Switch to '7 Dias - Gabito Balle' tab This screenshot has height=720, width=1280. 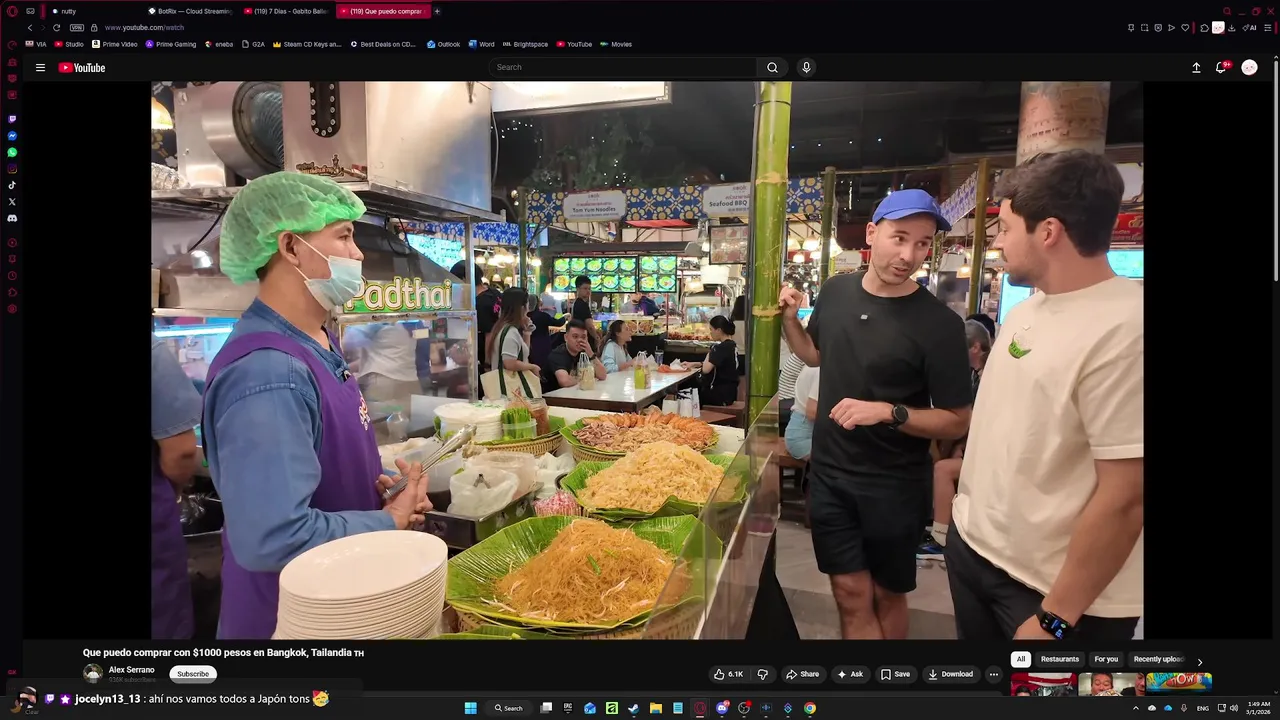click(286, 11)
